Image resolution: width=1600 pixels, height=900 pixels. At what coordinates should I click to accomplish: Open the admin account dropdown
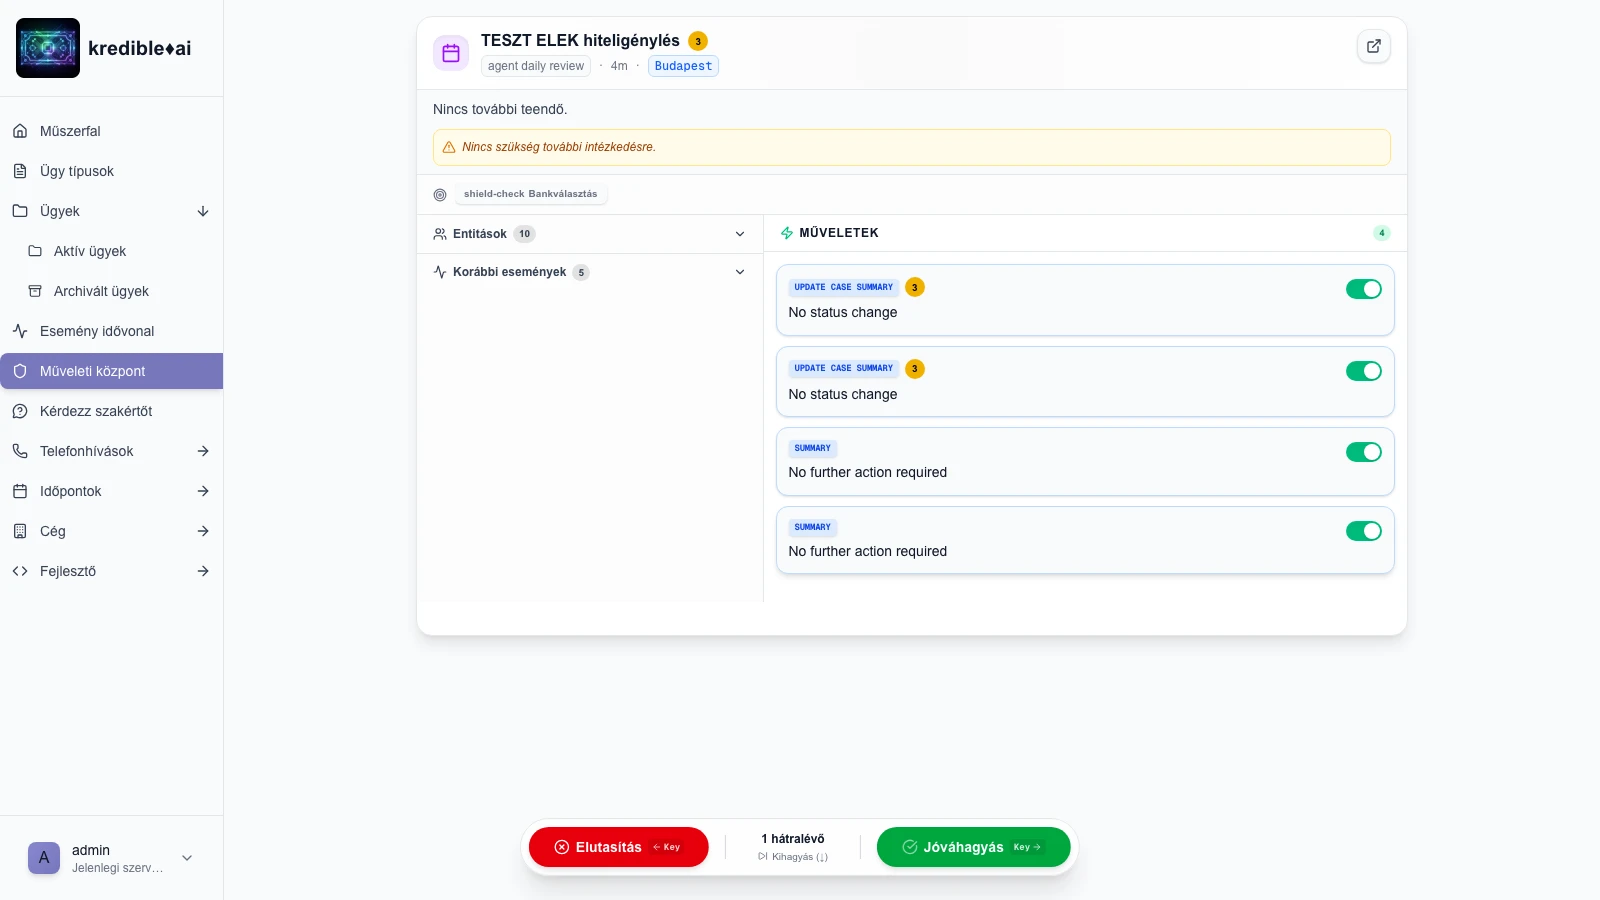pos(187,858)
